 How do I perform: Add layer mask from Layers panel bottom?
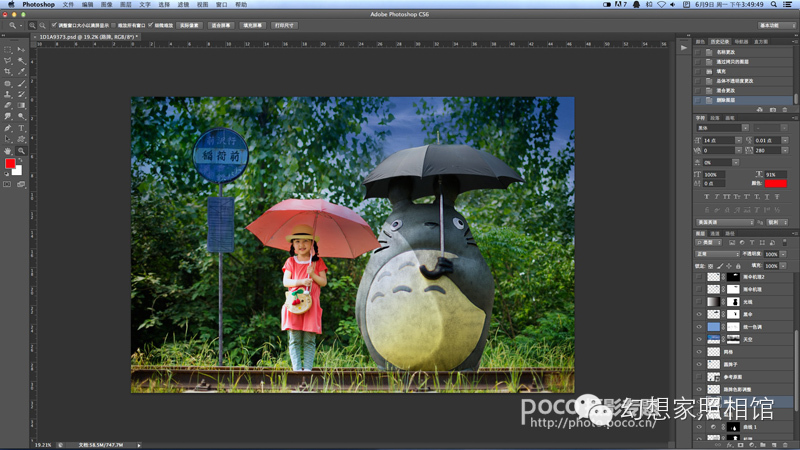pyautogui.click(x=740, y=445)
